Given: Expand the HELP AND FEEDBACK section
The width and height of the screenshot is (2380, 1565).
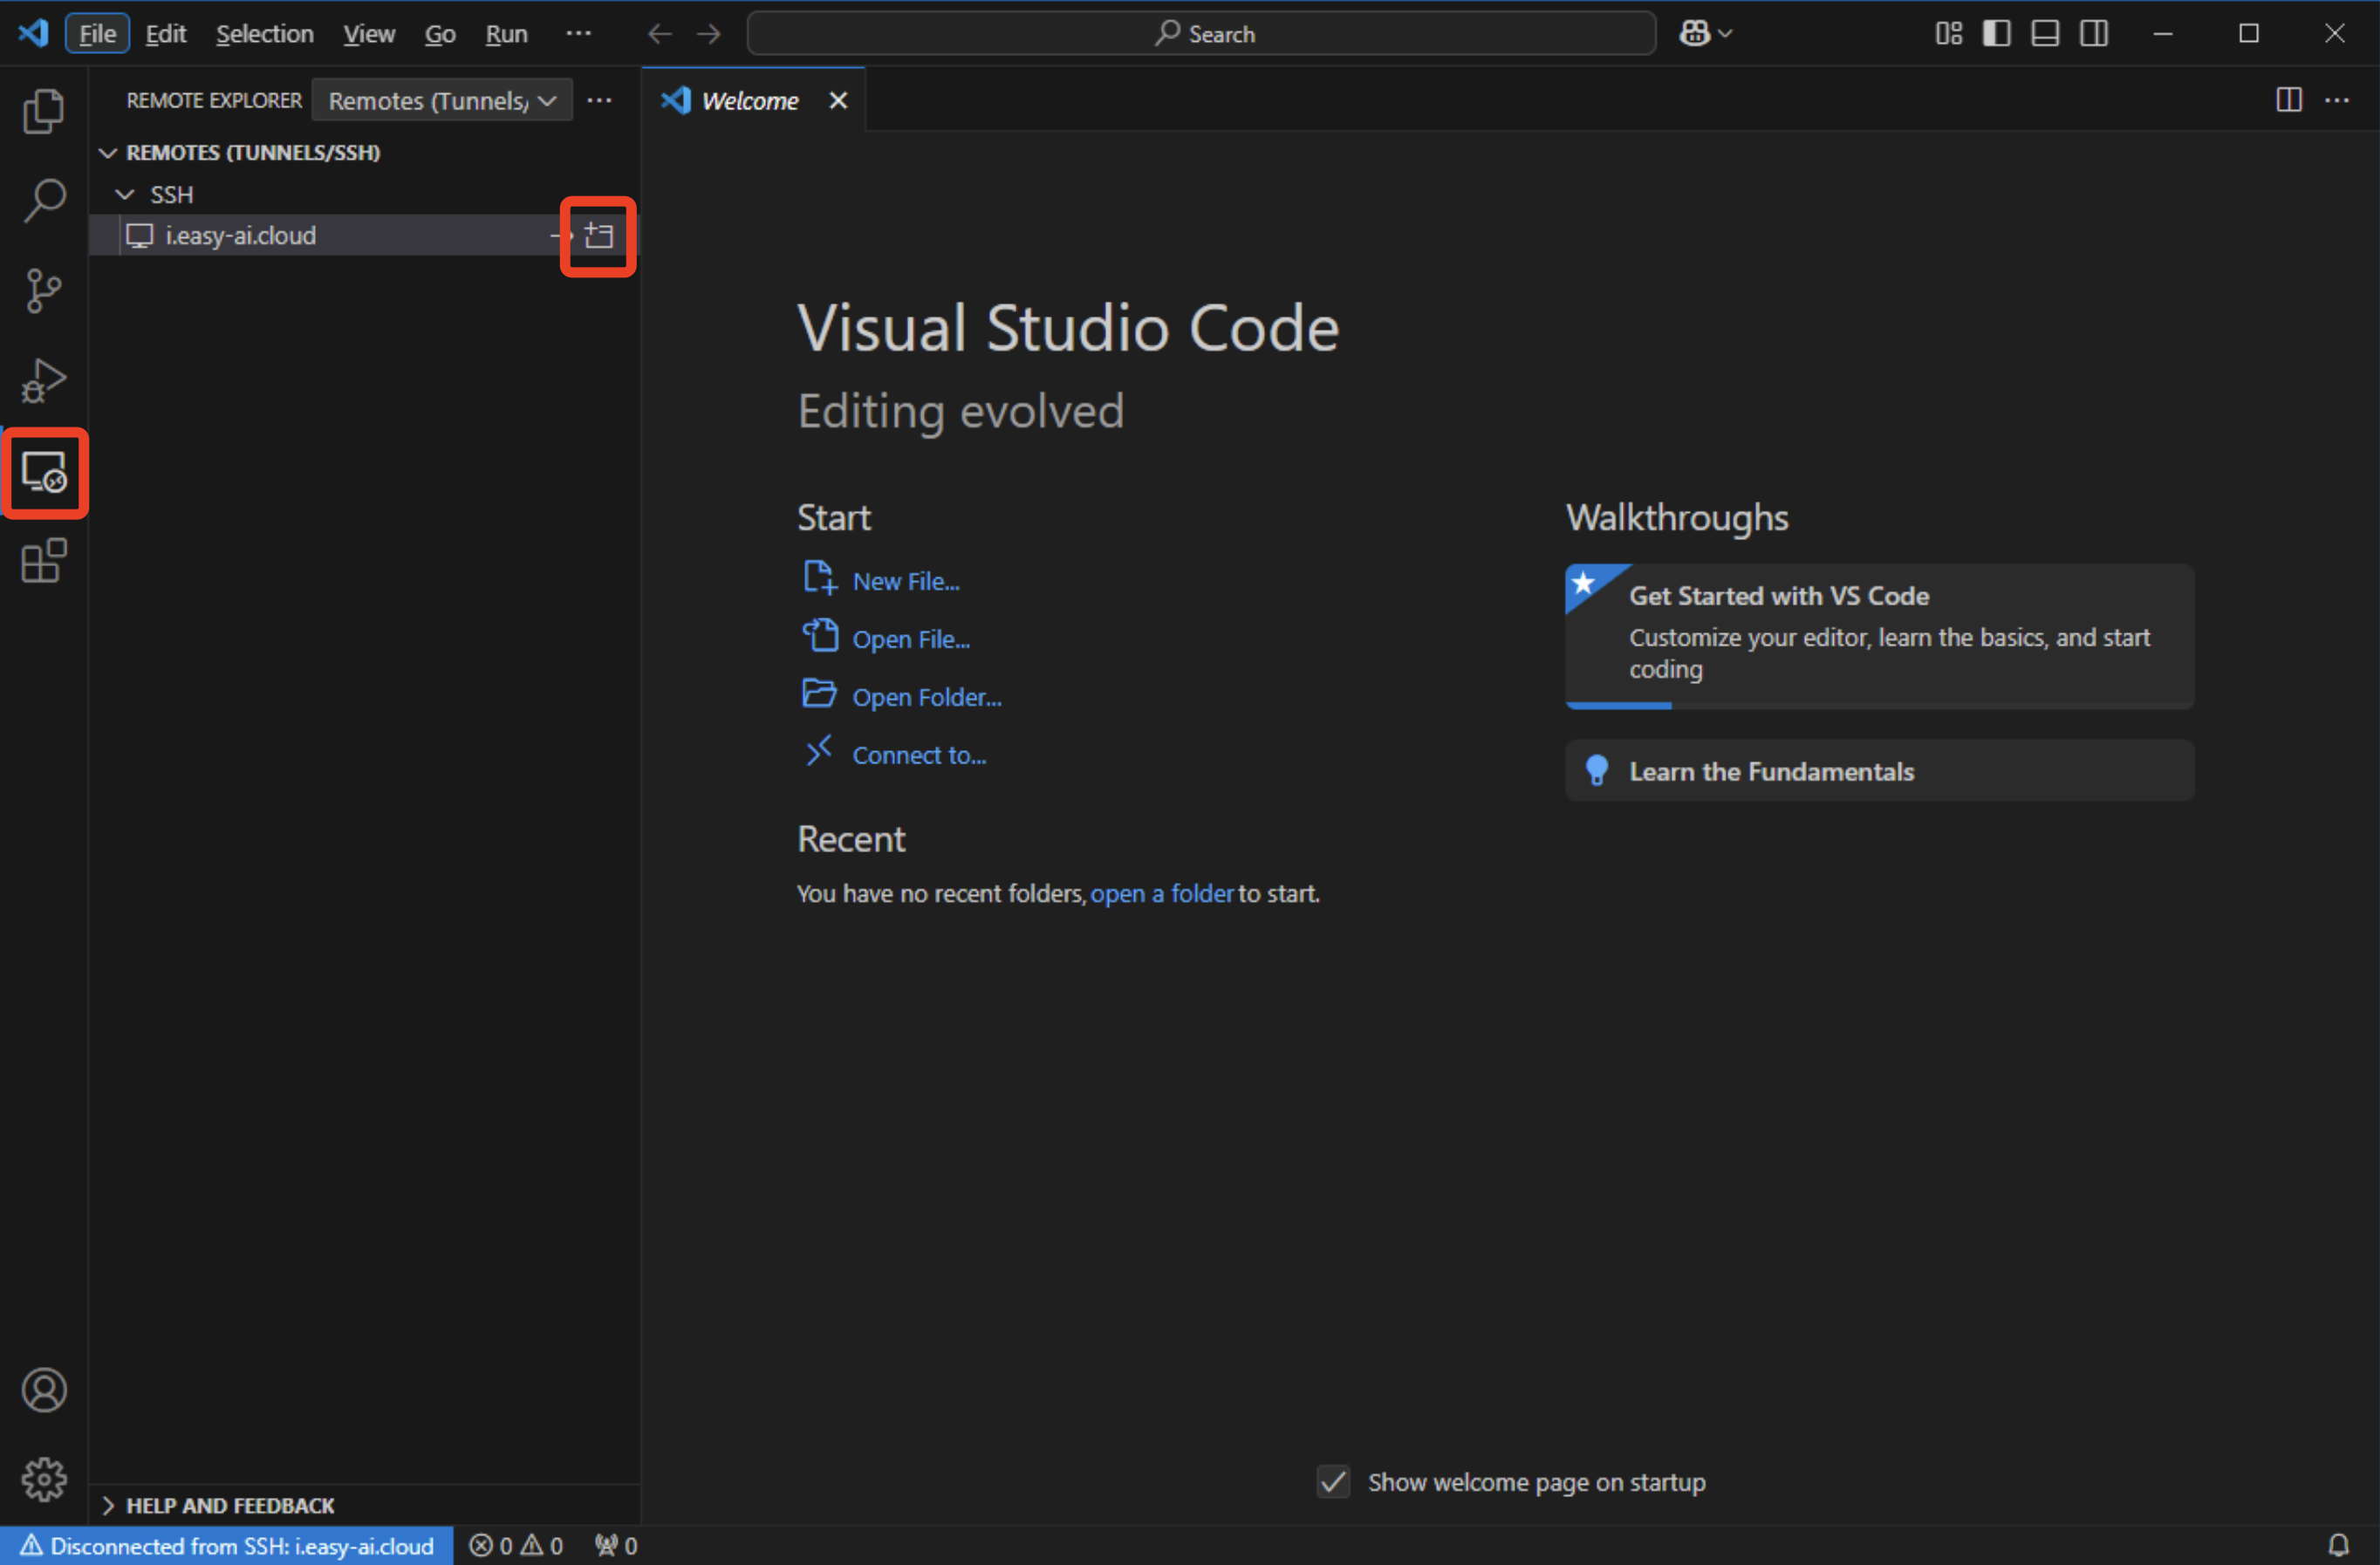Looking at the screenshot, I should tap(108, 1505).
